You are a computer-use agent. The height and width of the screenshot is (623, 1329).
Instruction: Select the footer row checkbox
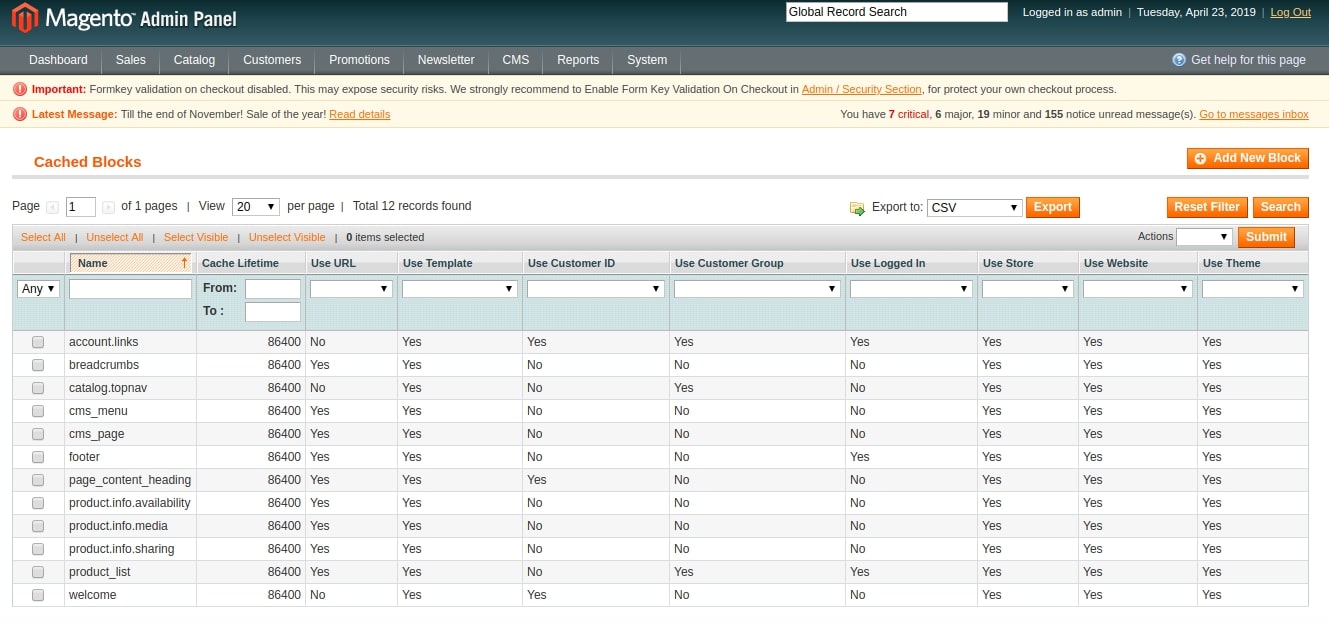click(38, 457)
